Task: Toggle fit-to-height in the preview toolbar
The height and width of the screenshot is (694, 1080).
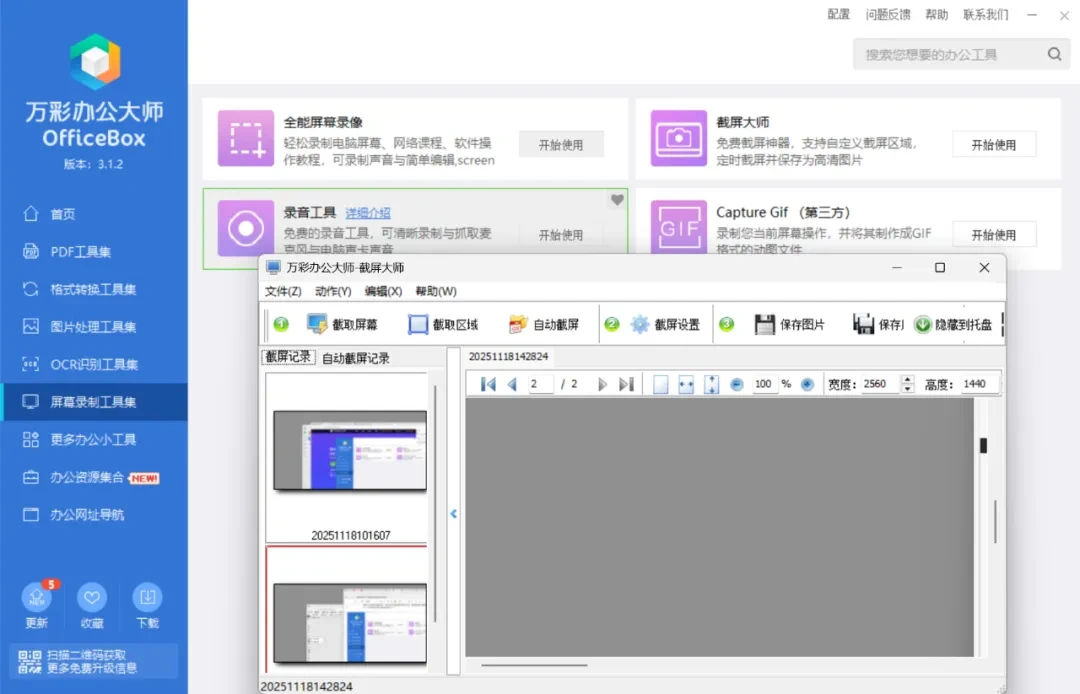Action: (712, 383)
